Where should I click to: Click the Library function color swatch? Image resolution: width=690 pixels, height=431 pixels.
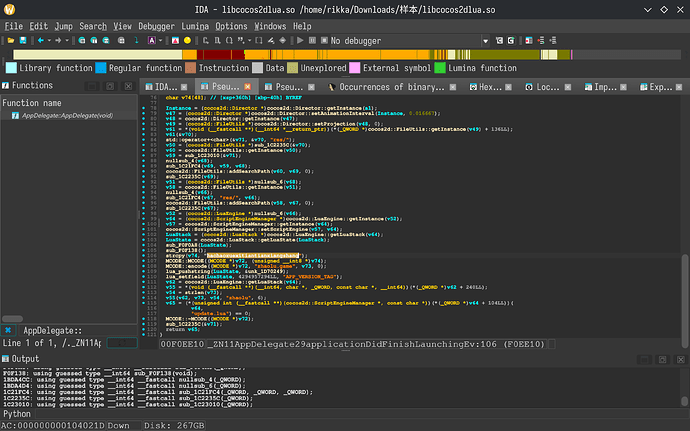pyautogui.click(x=11, y=68)
